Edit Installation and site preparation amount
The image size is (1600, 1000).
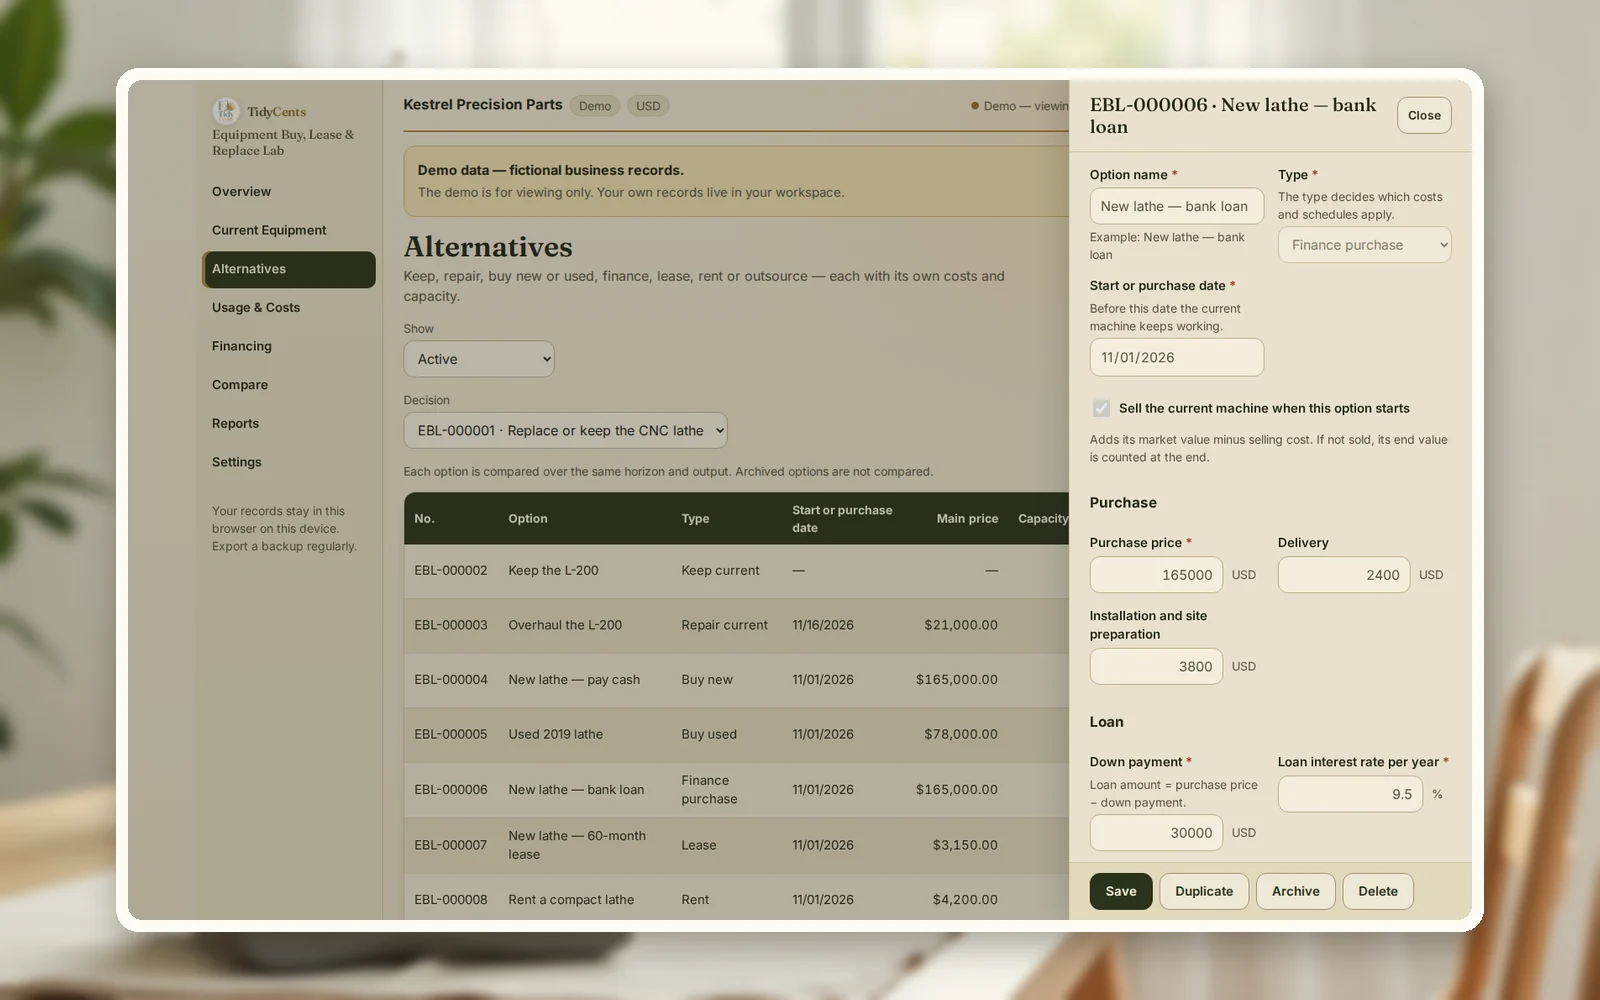(x=1156, y=666)
